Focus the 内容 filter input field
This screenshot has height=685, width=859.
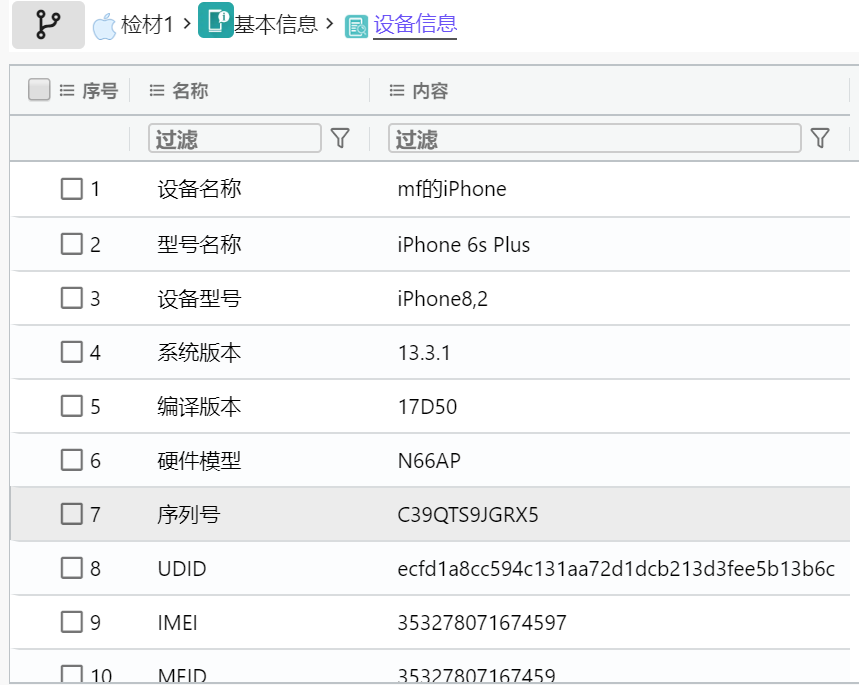pyautogui.click(x=595, y=138)
